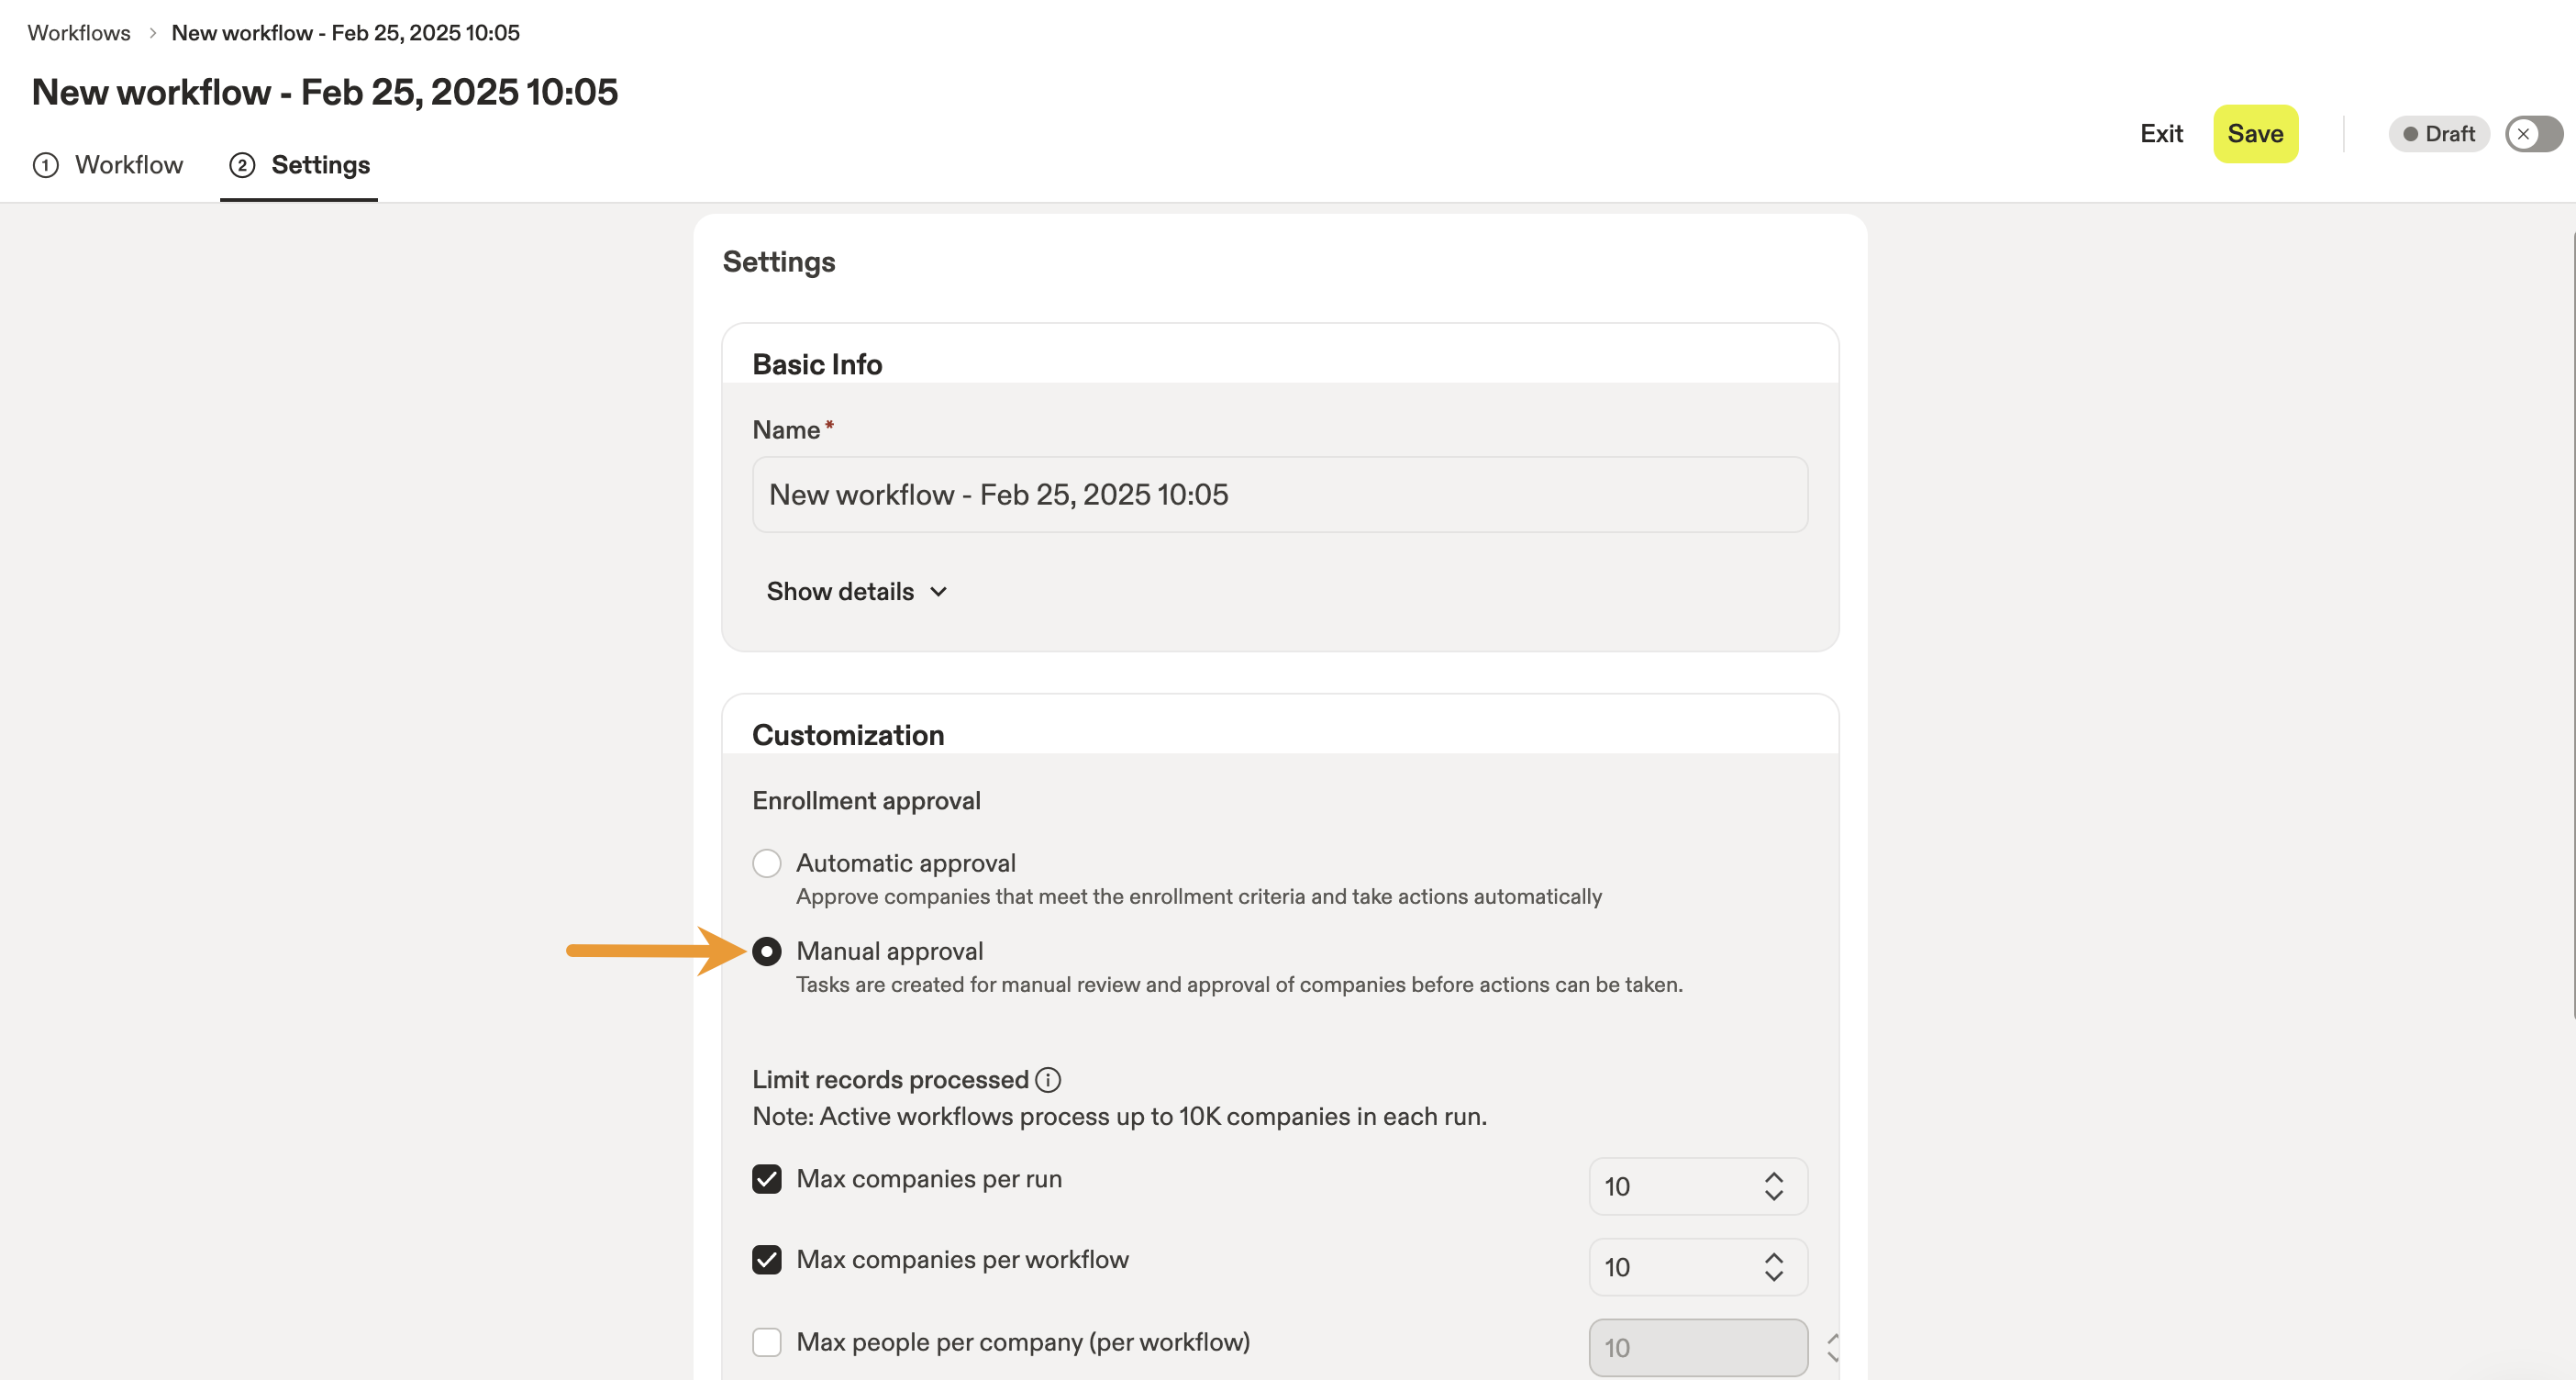This screenshot has width=2576, height=1380.
Task: Click the page title New workflow heading
Action: (325, 92)
